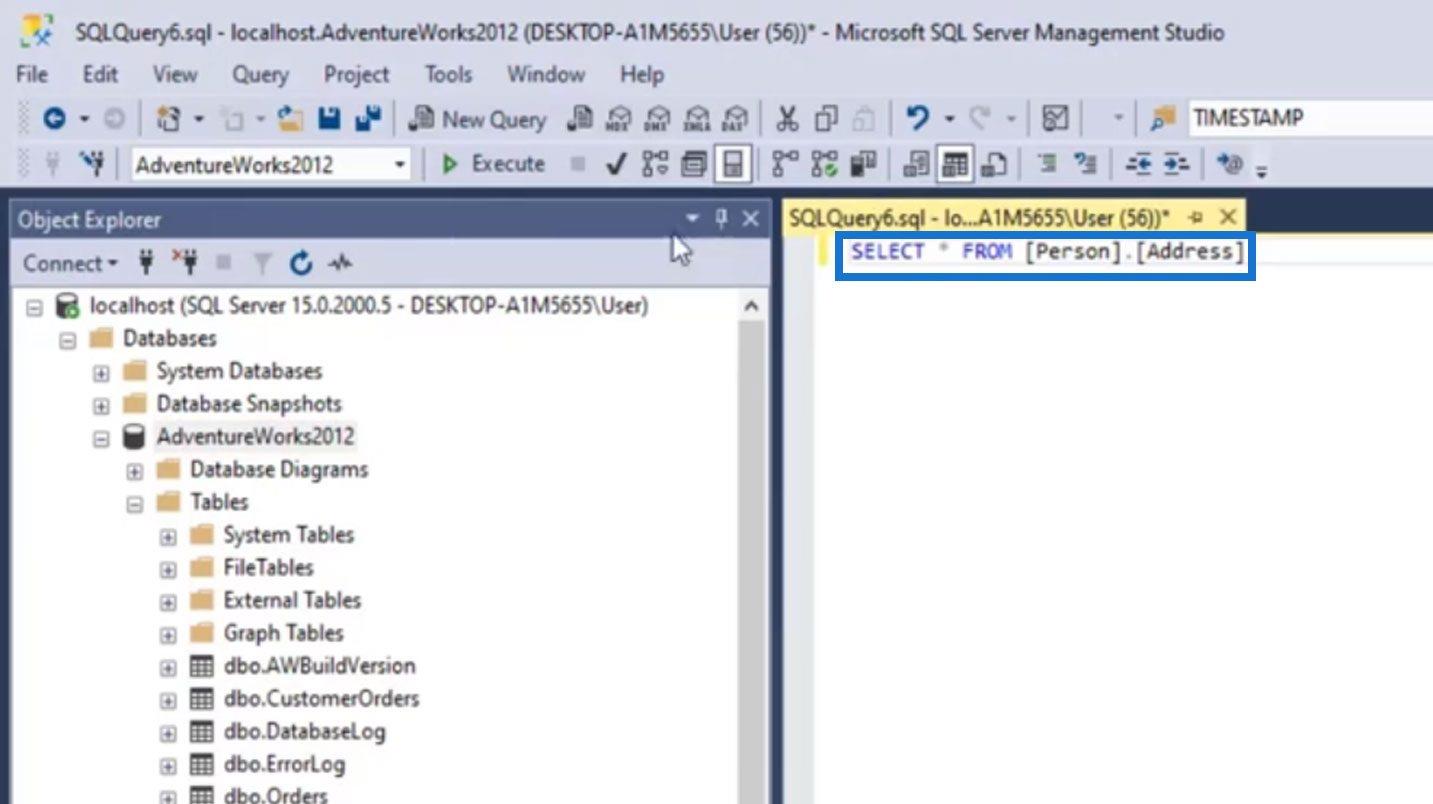Select Results to Grid output
The width and height of the screenshot is (1433, 804).
click(x=955, y=164)
